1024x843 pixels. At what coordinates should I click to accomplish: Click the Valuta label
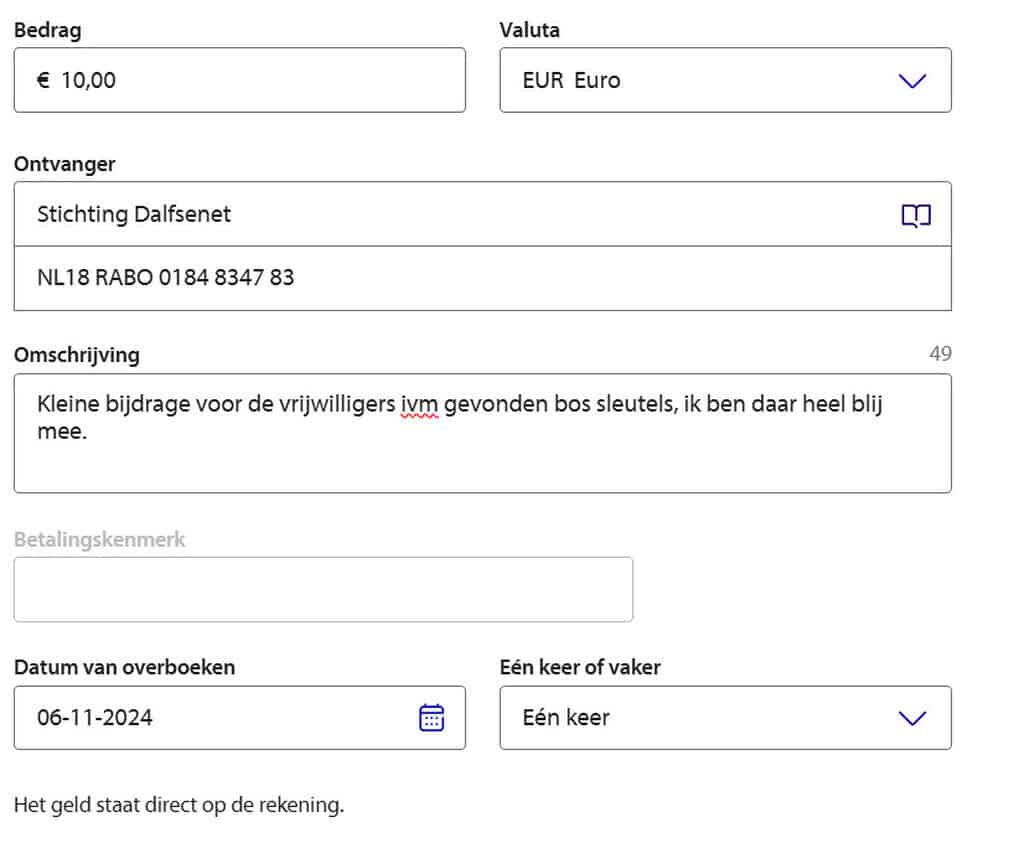(x=530, y=30)
